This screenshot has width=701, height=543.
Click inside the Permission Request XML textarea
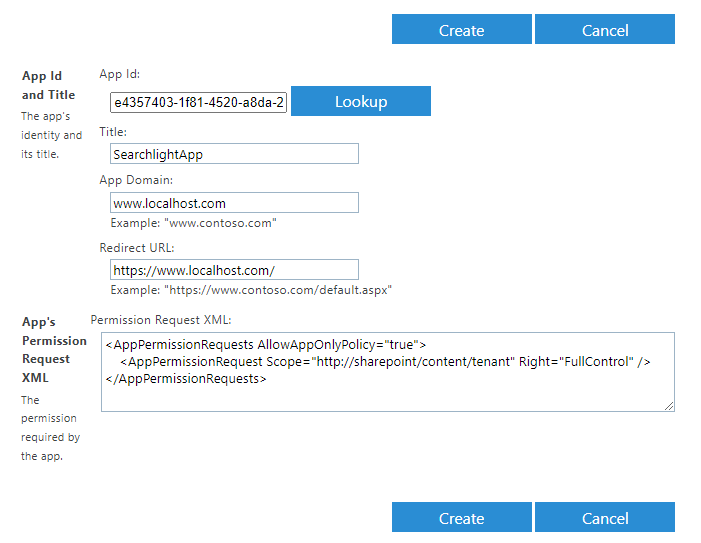pyautogui.click(x=388, y=372)
